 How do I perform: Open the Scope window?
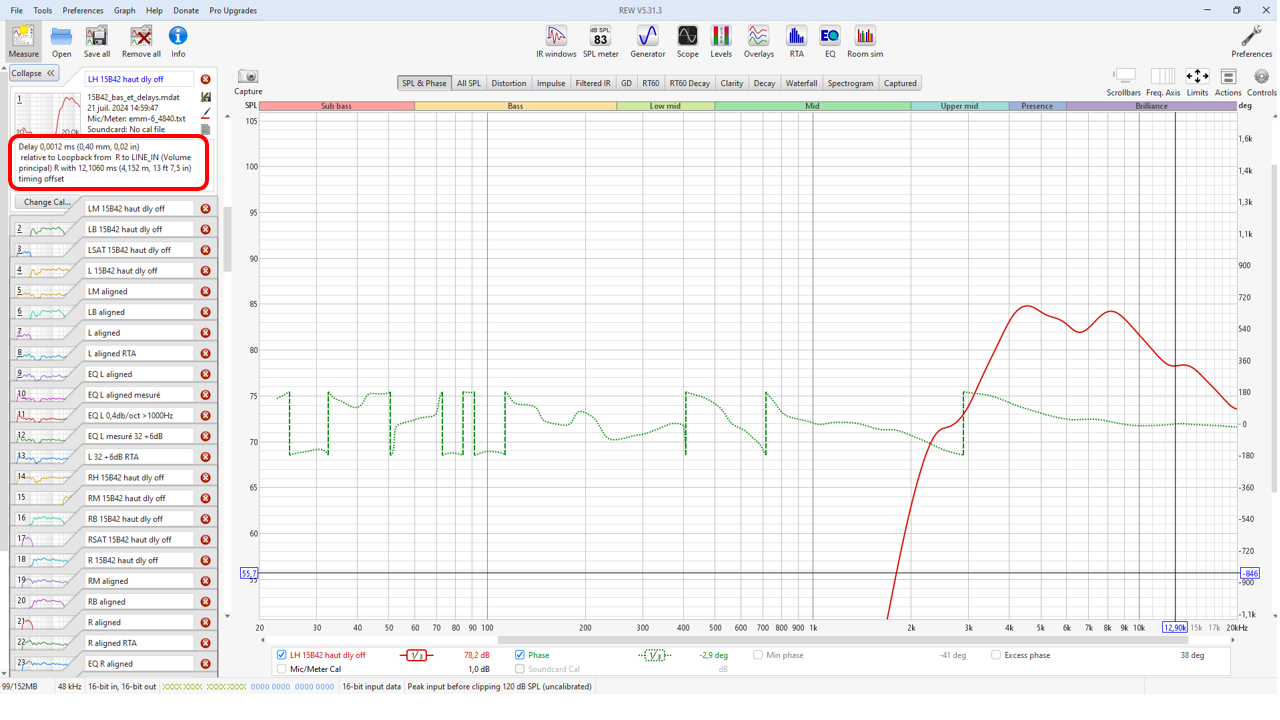687,40
